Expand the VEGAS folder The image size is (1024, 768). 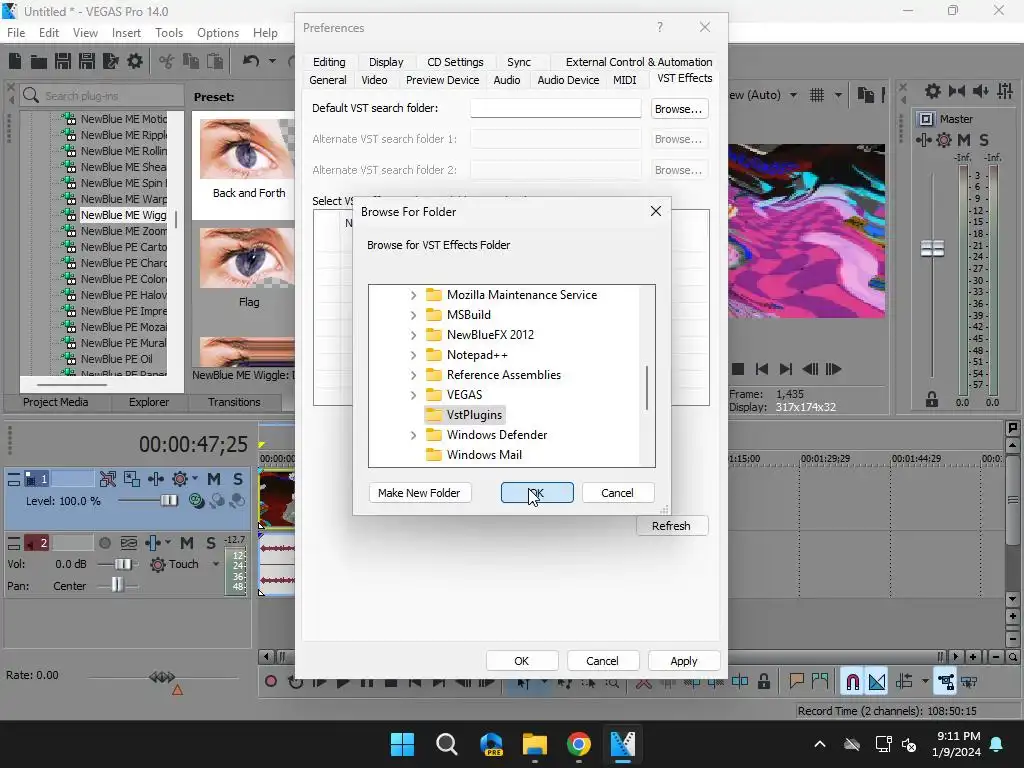413,395
